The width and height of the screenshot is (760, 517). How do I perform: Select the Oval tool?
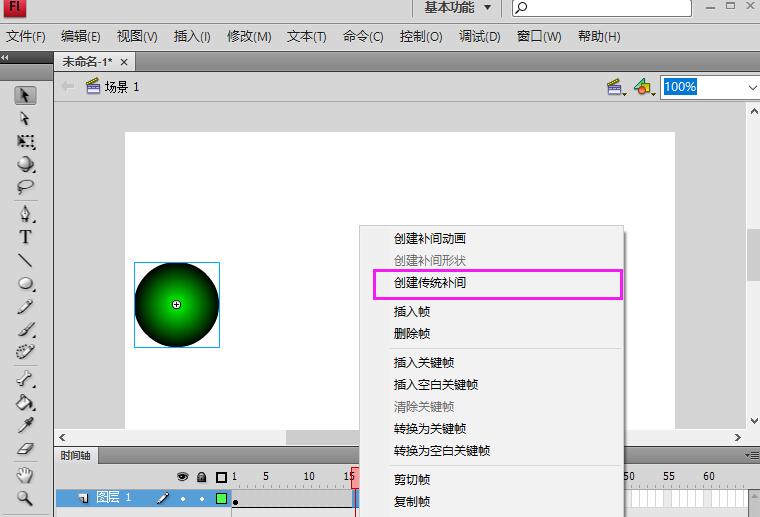(x=25, y=283)
